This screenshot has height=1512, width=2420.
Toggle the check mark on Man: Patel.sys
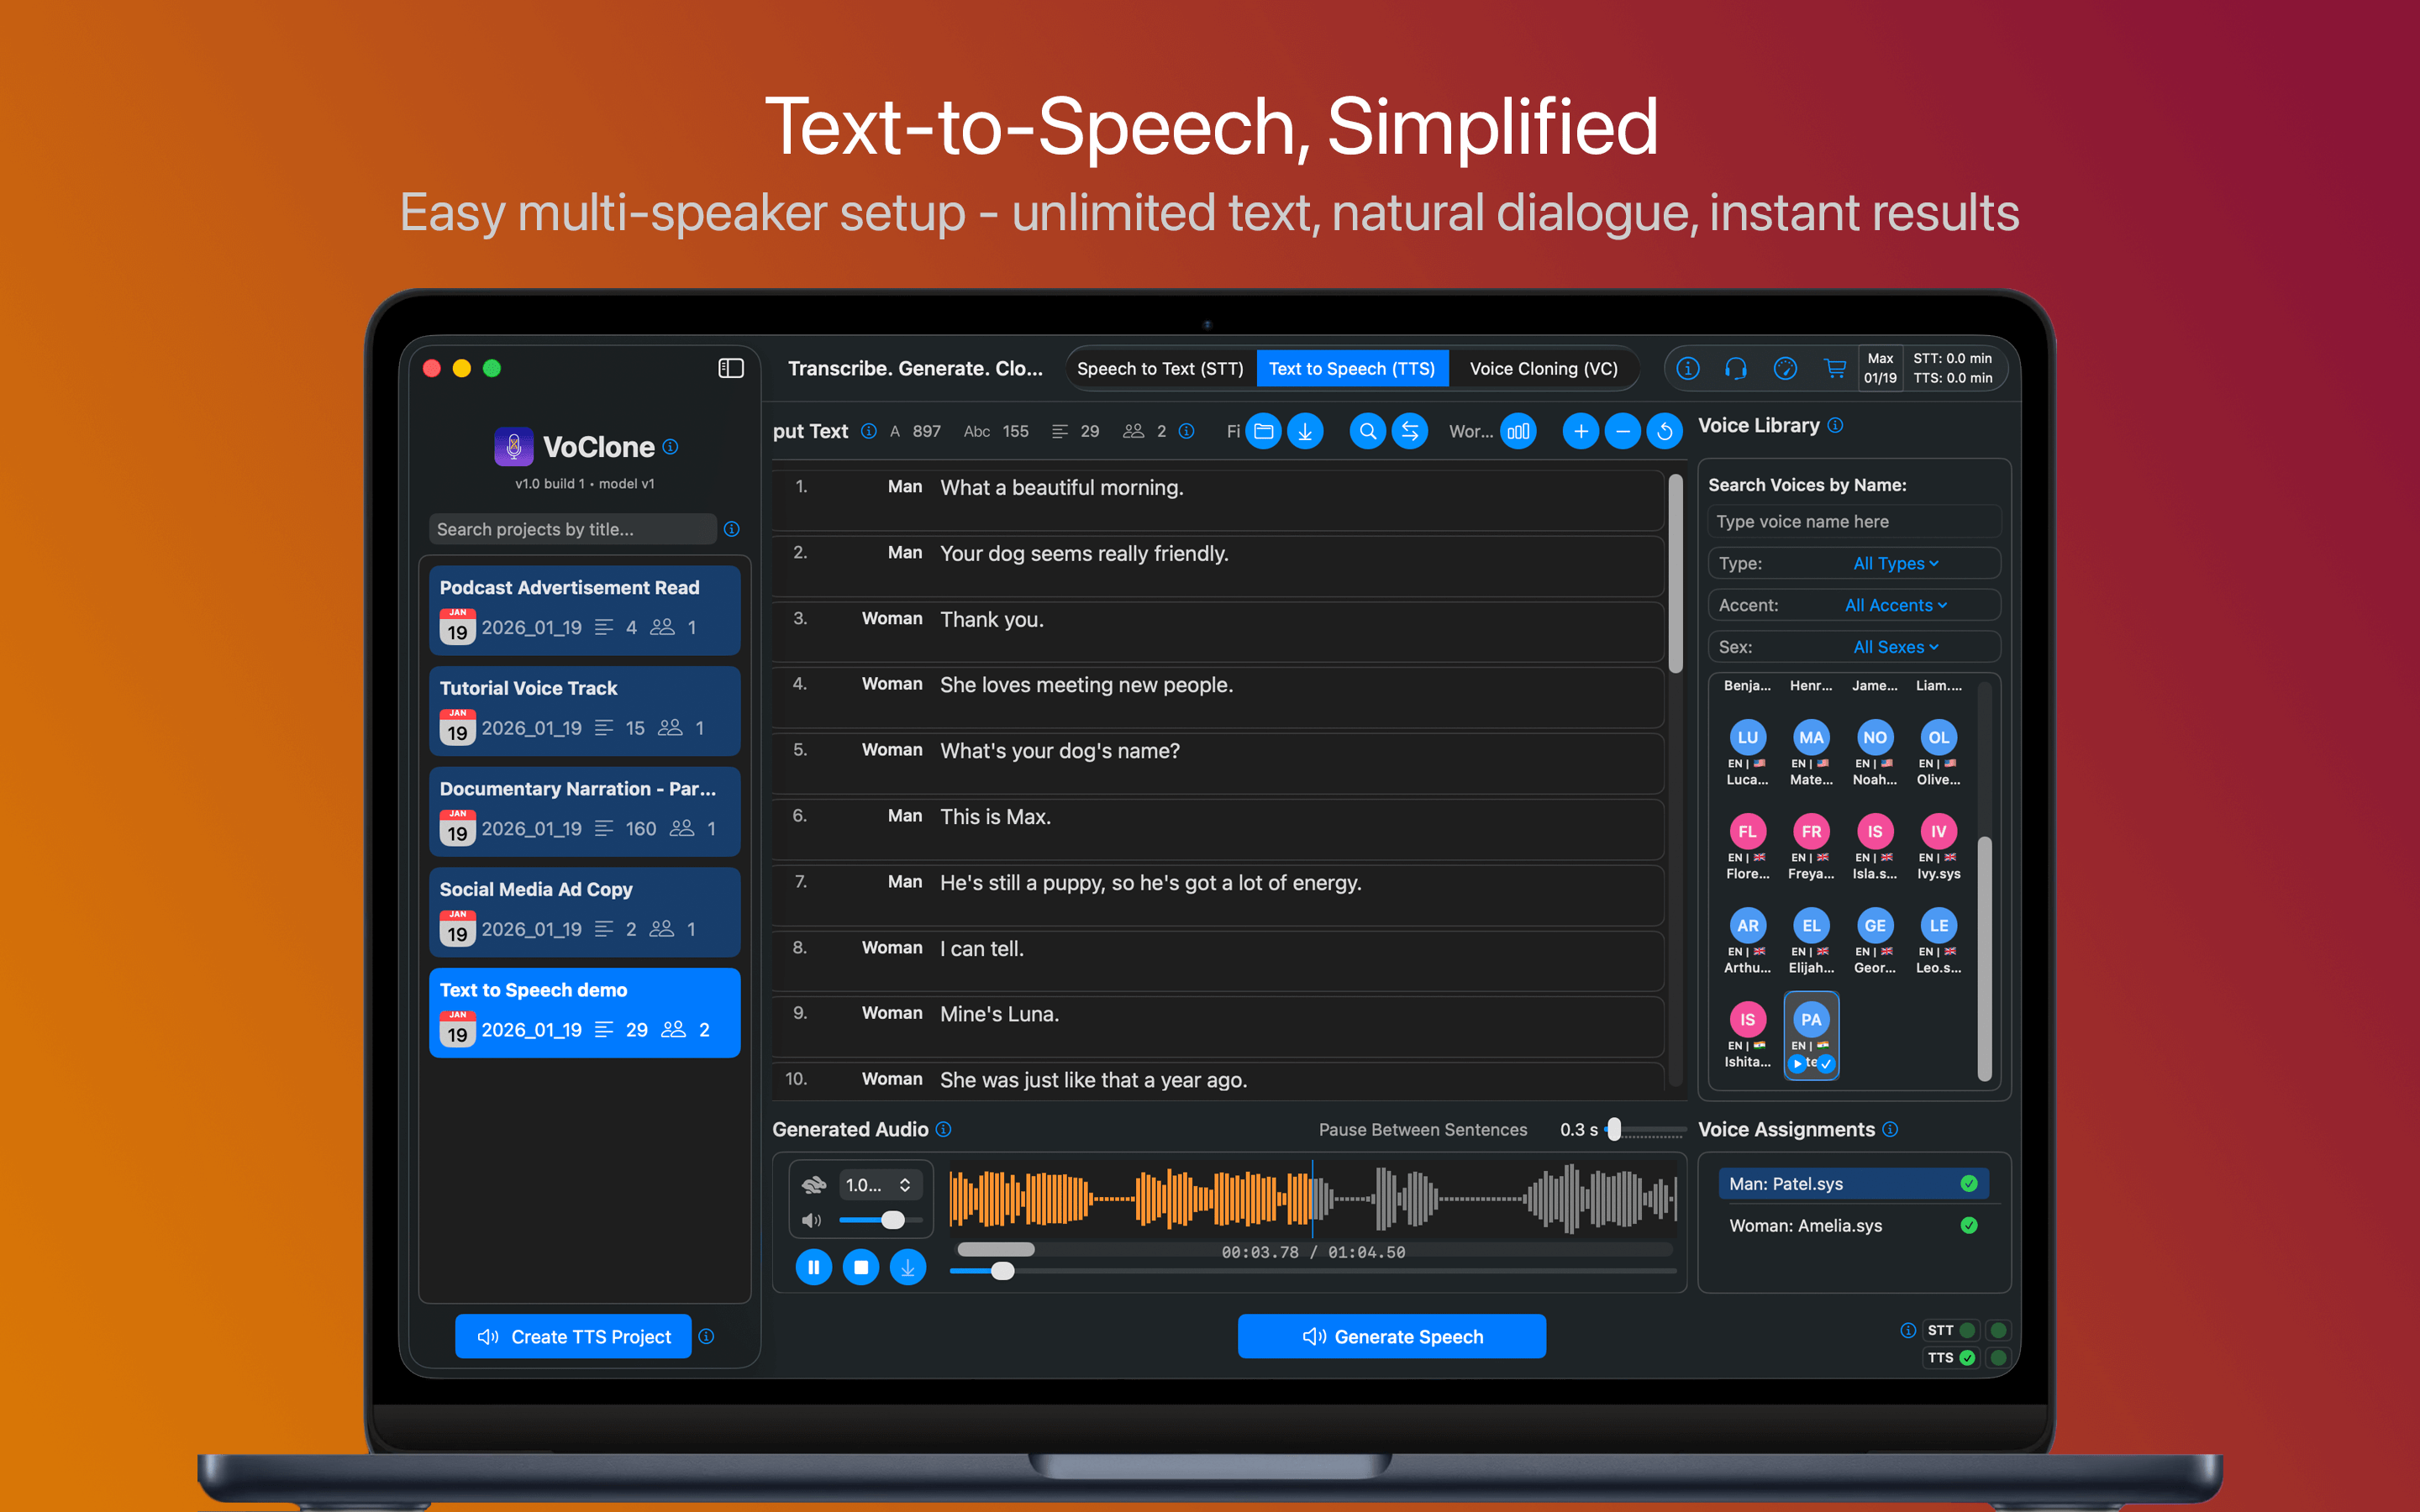tap(1968, 1183)
